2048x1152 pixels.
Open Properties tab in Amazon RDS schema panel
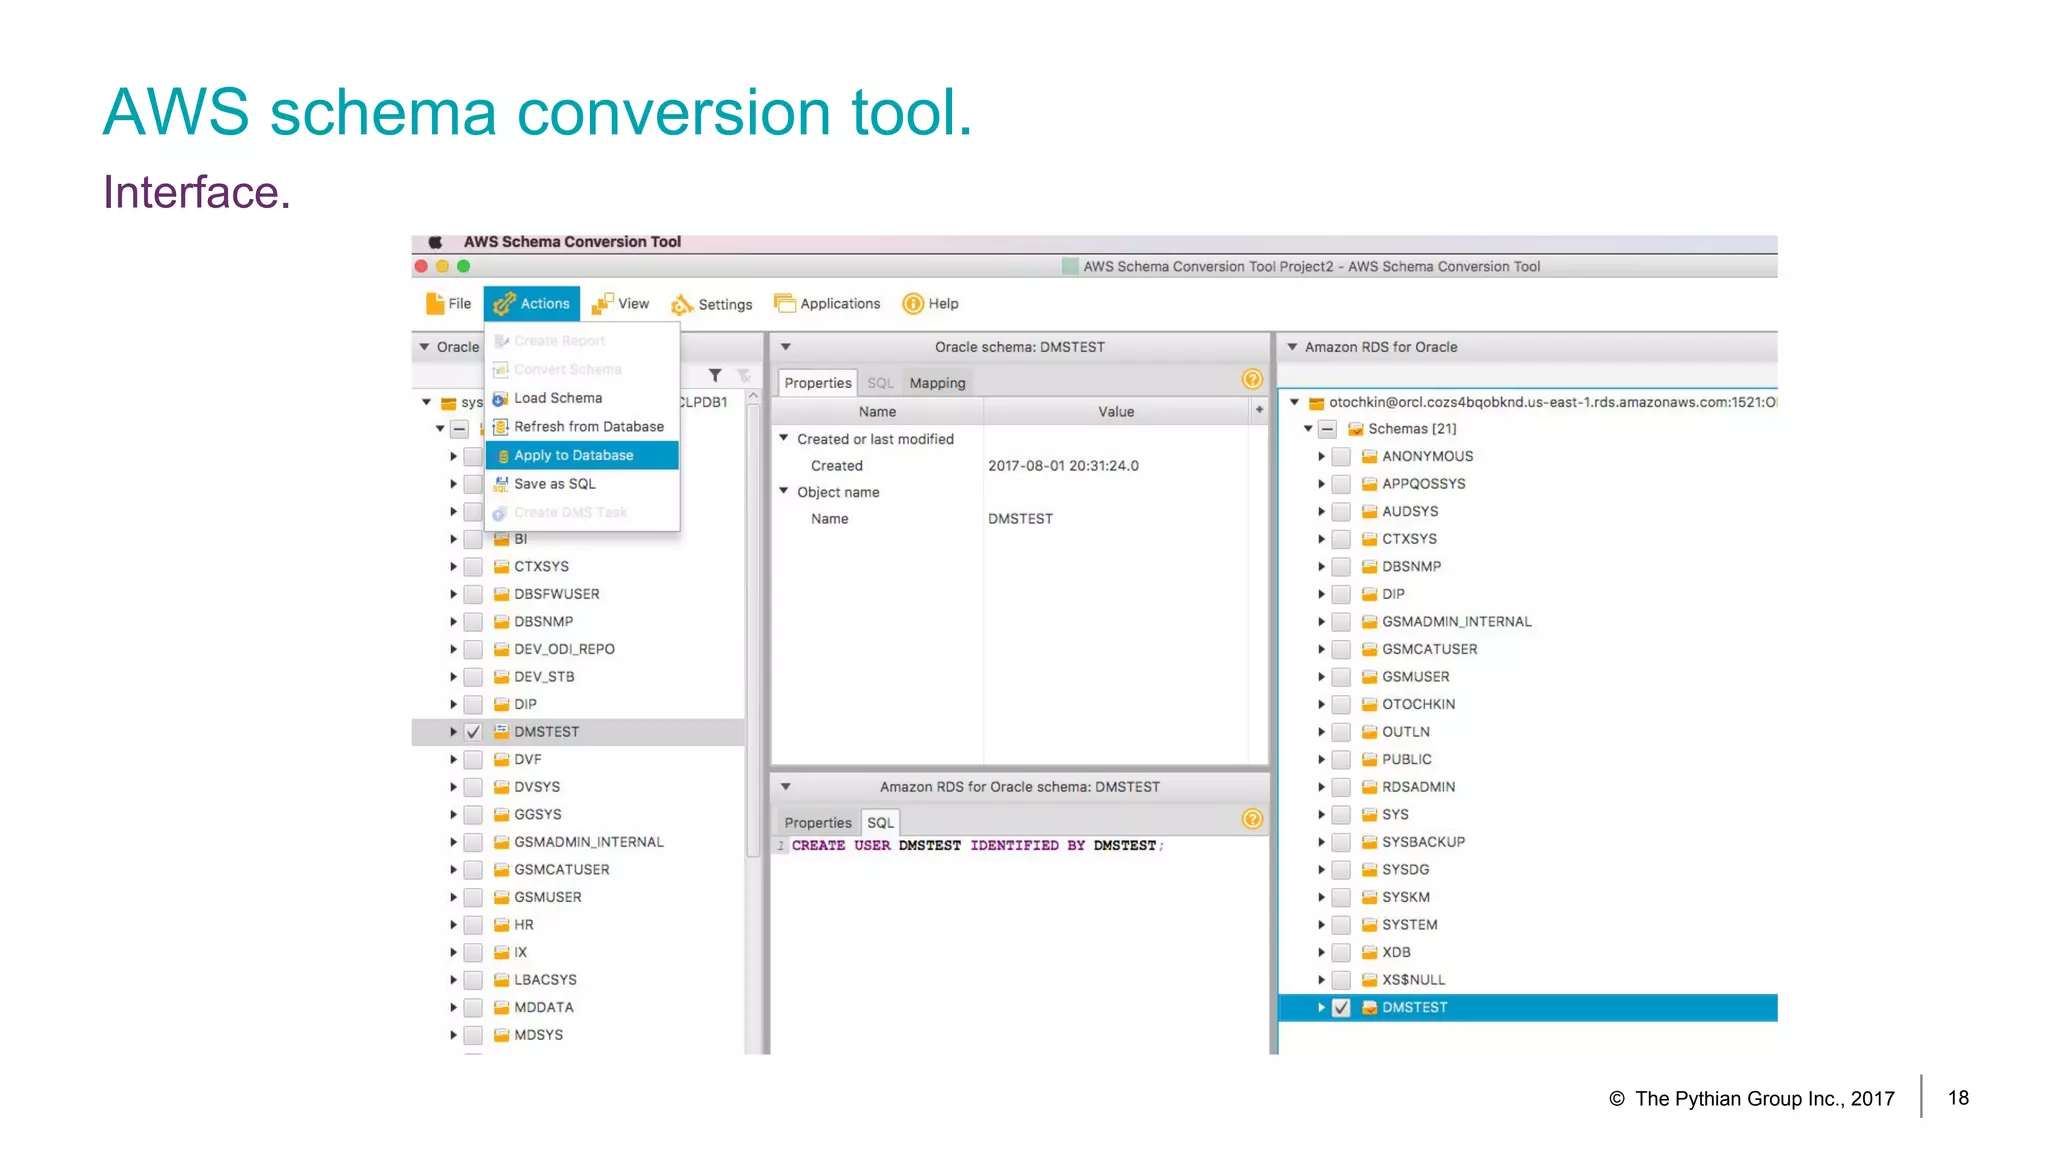[x=817, y=823]
